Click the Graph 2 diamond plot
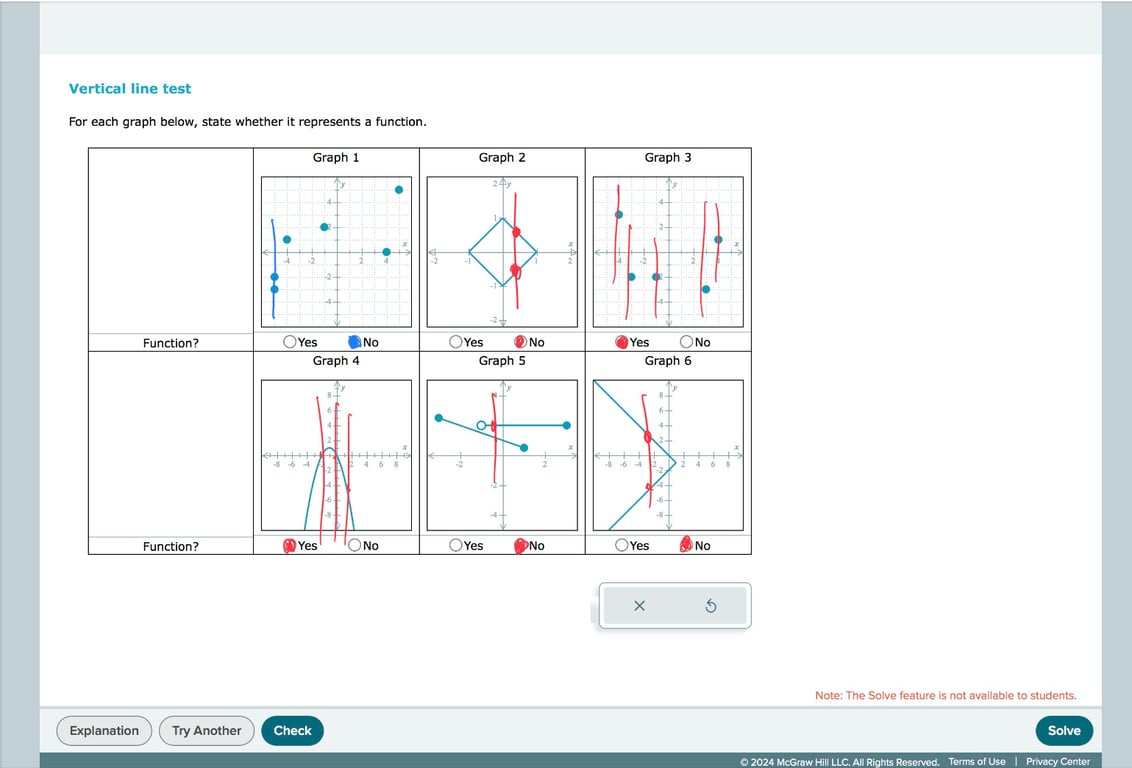The image size is (1132, 768). 502,252
